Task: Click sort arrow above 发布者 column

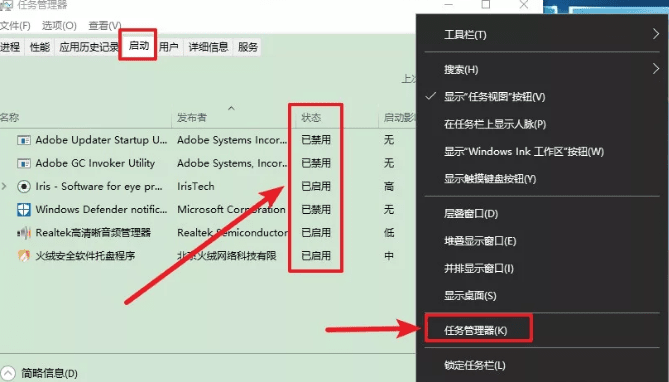Action: pyautogui.click(x=231, y=108)
